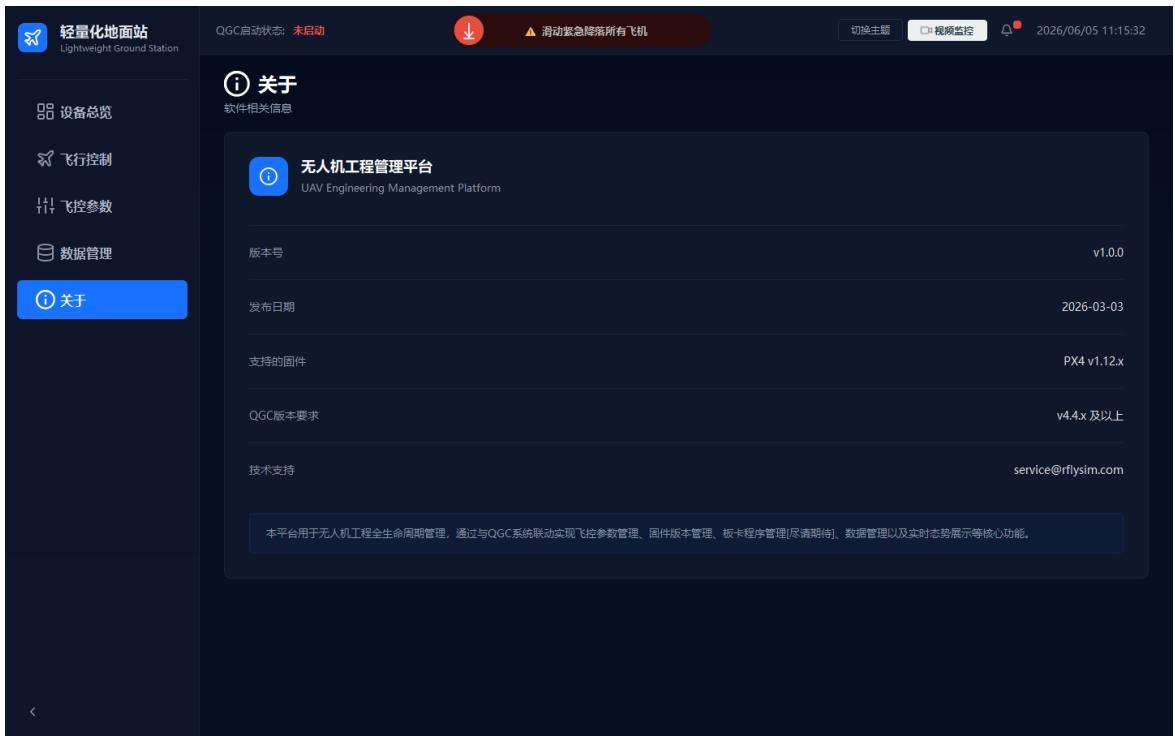Click the blue airplane app logo
The image size is (1175, 736).
(x=32, y=37)
